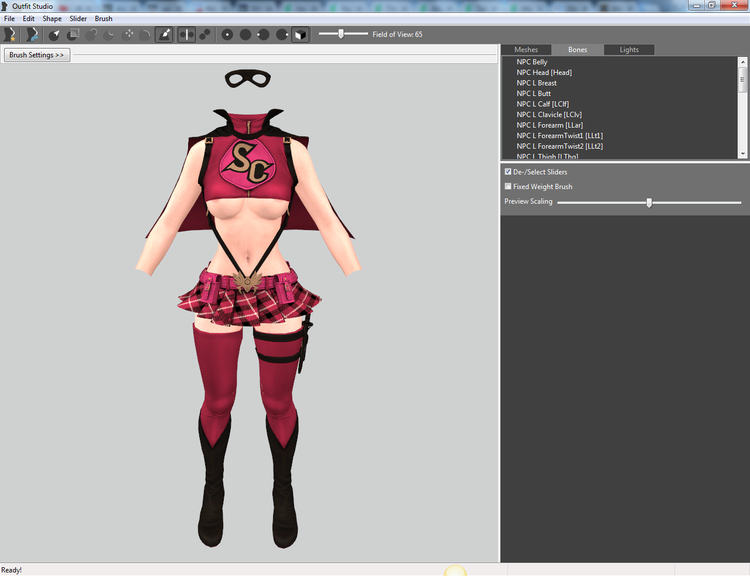
Task: Click the bone list scroll-up arrow
Action: point(742,62)
